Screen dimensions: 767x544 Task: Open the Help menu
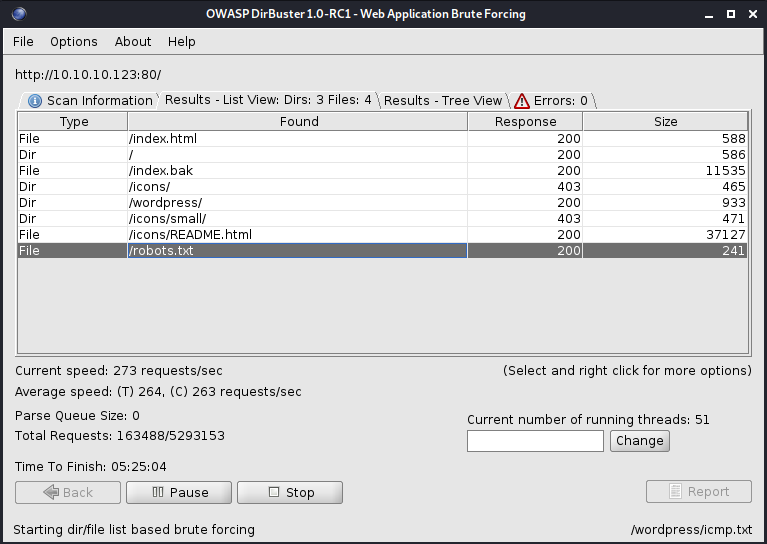(x=182, y=42)
